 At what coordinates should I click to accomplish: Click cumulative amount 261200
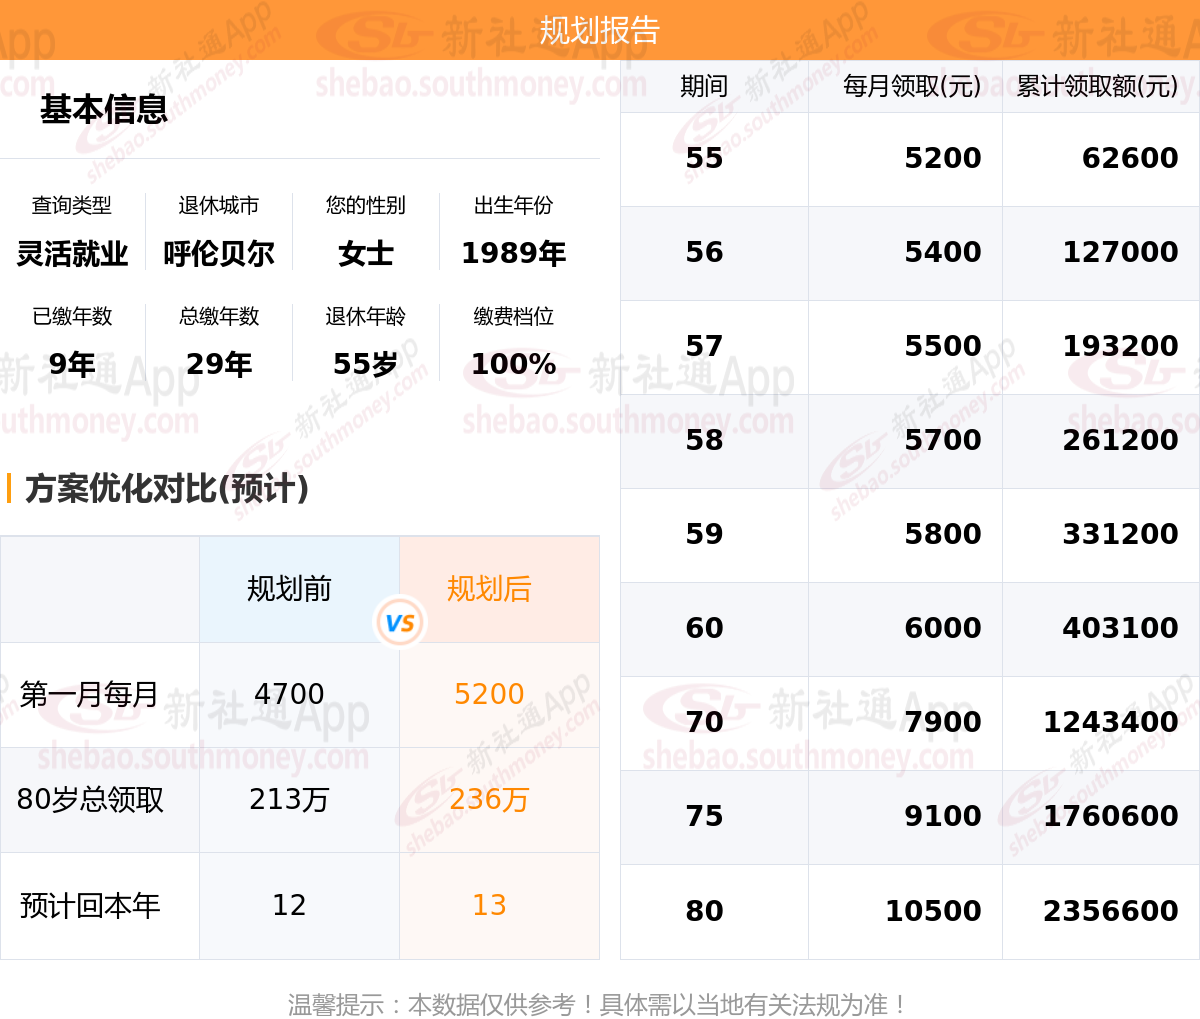(x=1120, y=440)
